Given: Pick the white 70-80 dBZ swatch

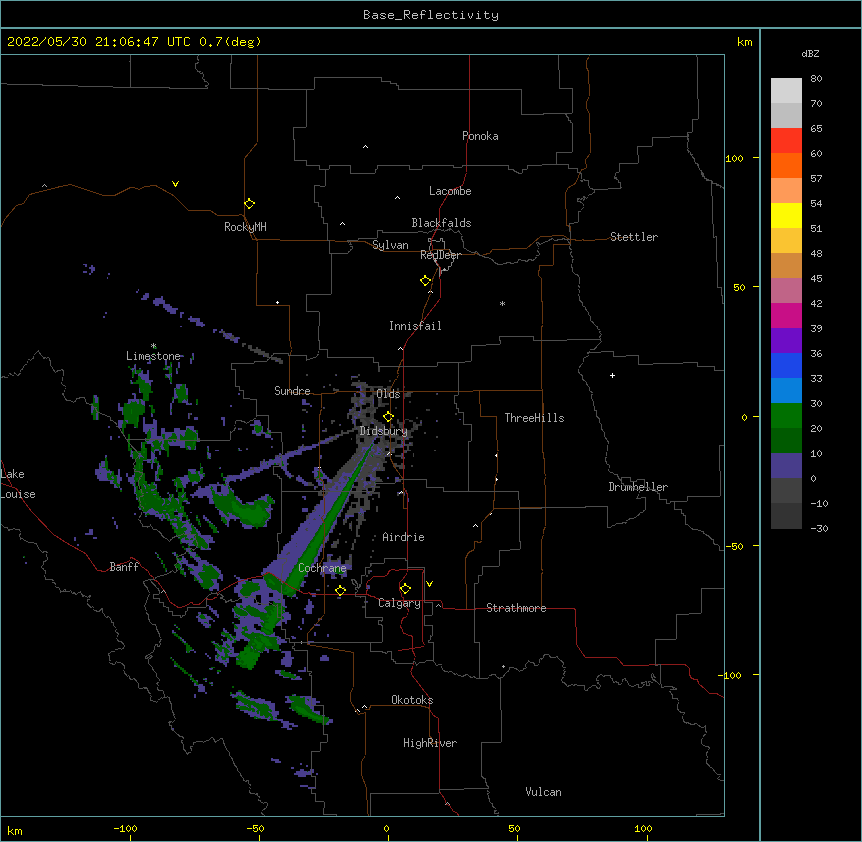Looking at the screenshot, I should click(786, 91).
